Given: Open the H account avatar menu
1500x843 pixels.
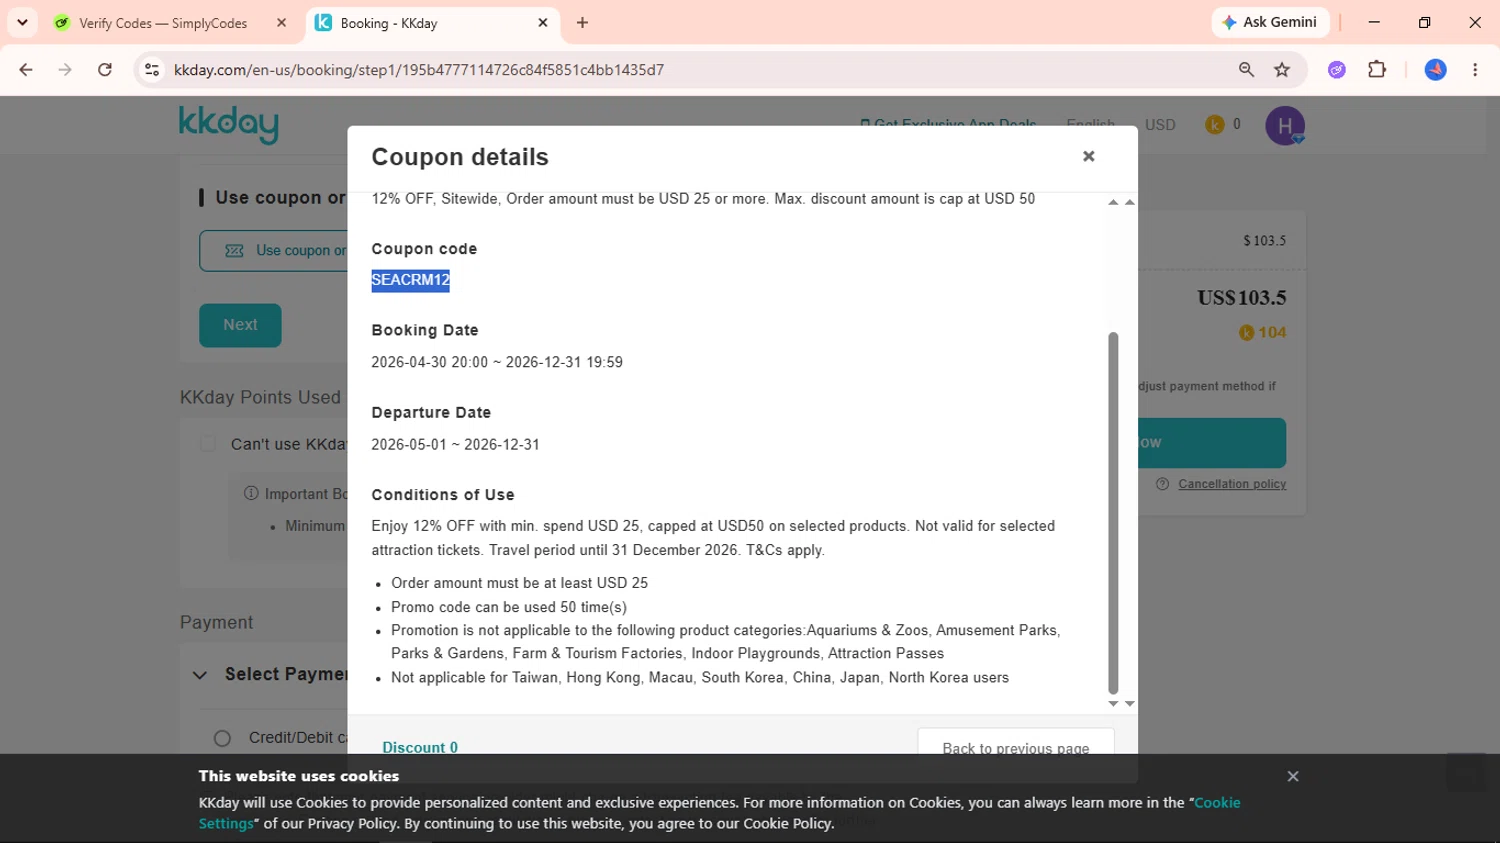Looking at the screenshot, I should (1285, 125).
